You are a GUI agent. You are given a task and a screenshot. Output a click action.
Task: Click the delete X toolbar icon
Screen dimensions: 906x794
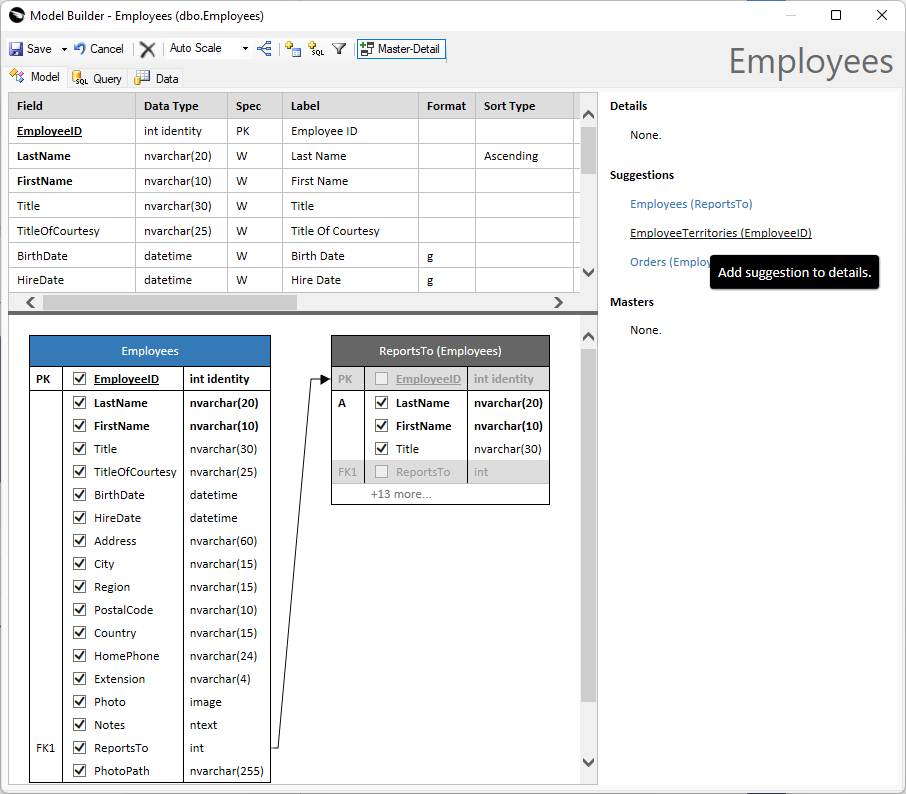click(x=145, y=48)
